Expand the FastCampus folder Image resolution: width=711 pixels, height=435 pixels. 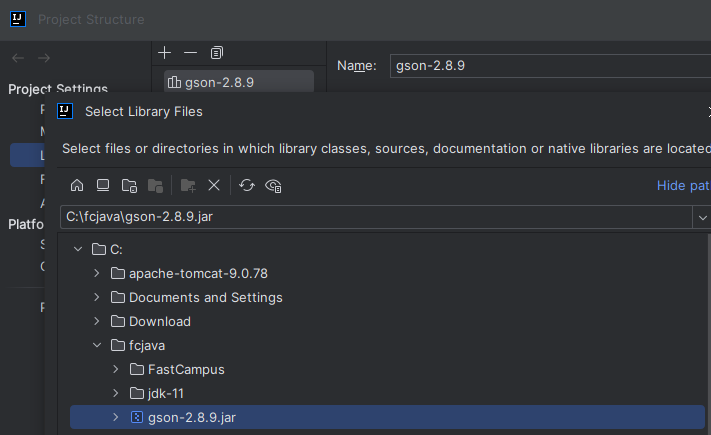click(116, 369)
